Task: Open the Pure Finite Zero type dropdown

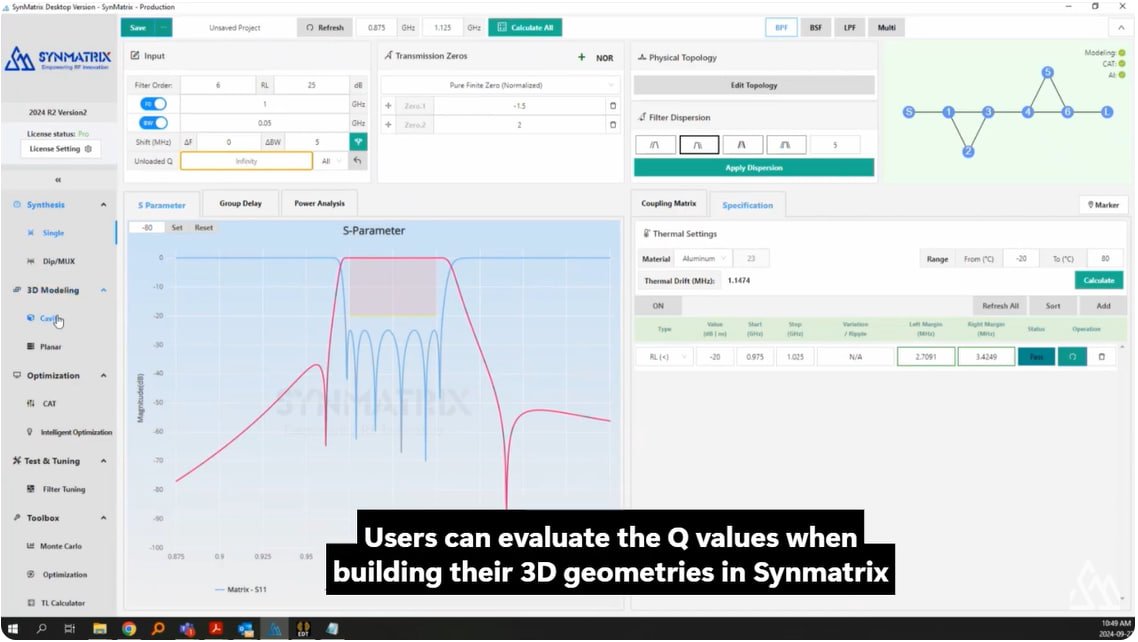Action: [x=500, y=86]
